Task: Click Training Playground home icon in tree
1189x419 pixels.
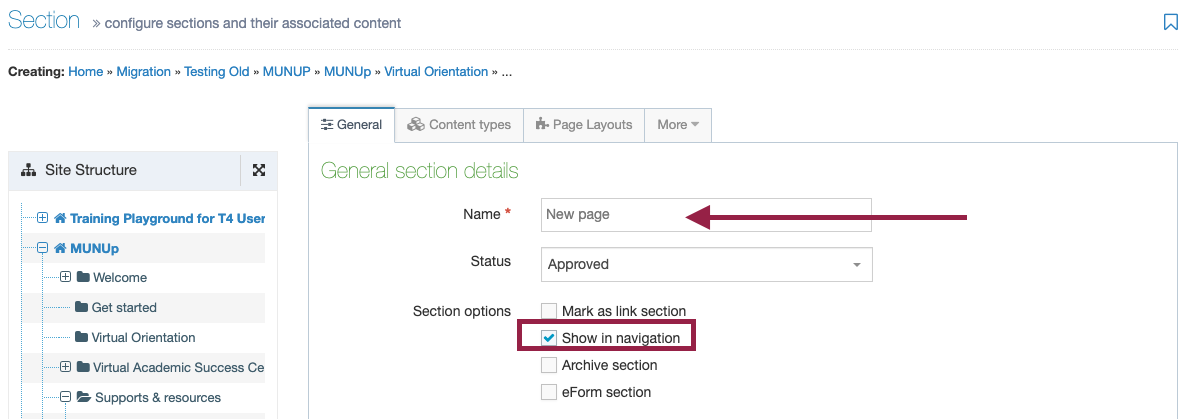Action: [x=61, y=218]
